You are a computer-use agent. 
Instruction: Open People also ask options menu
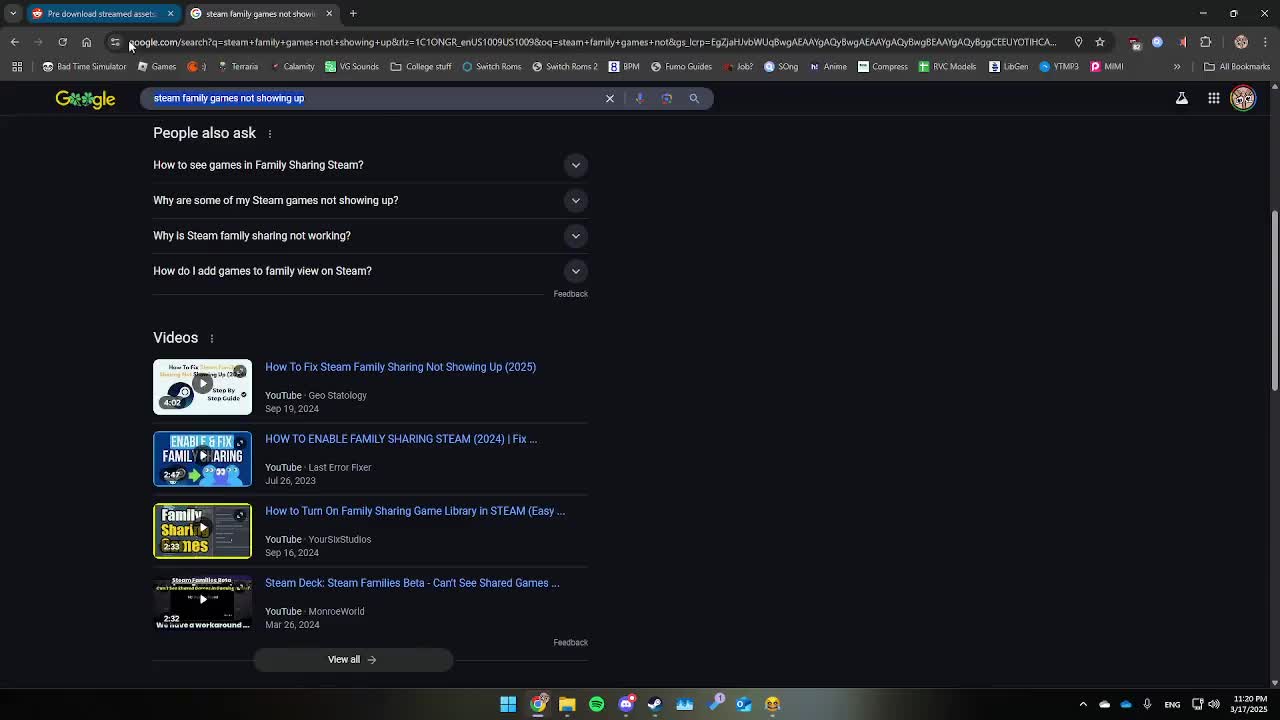tap(269, 134)
